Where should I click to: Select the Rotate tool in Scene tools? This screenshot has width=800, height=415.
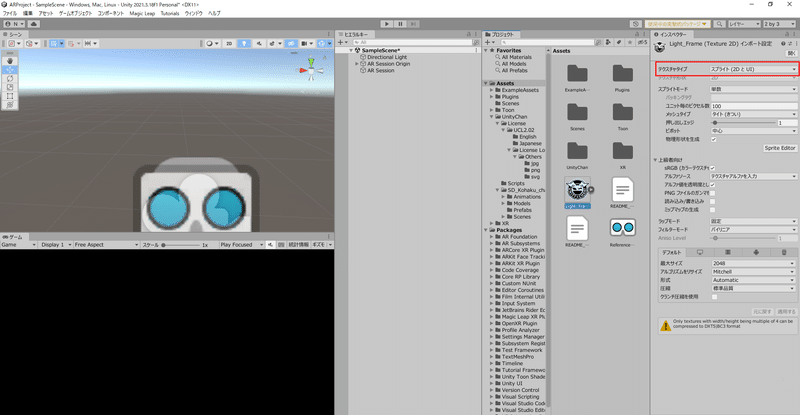pyautogui.click(x=10, y=78)
